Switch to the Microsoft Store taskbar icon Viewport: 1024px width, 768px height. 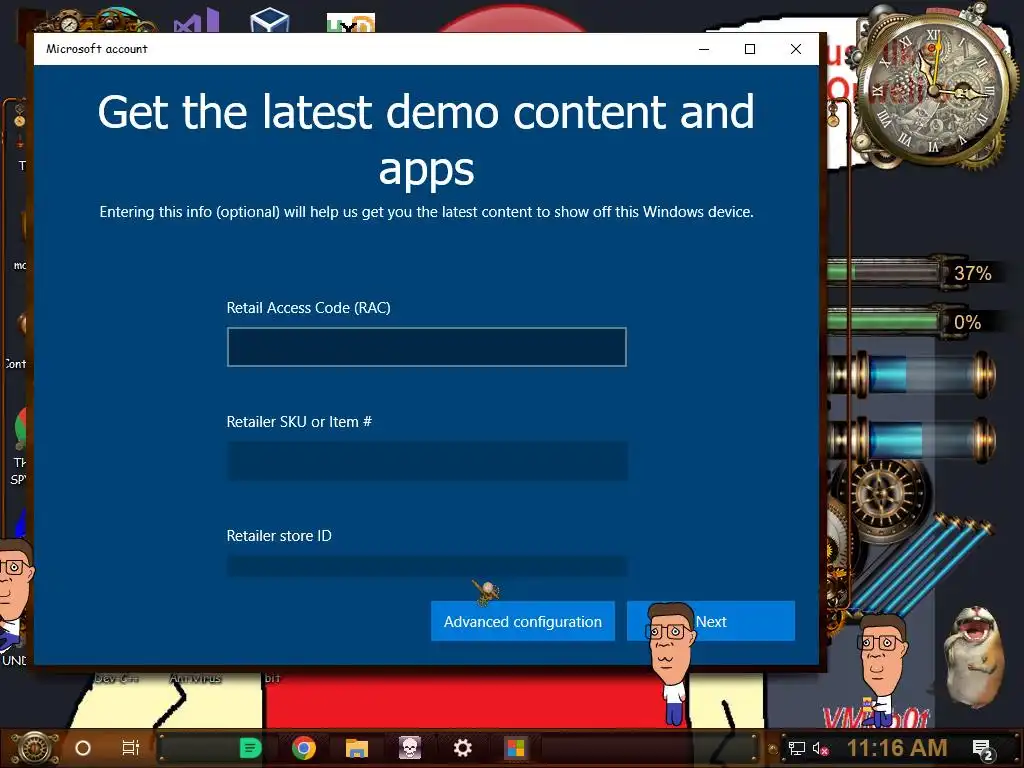click(x=515, y=748)
